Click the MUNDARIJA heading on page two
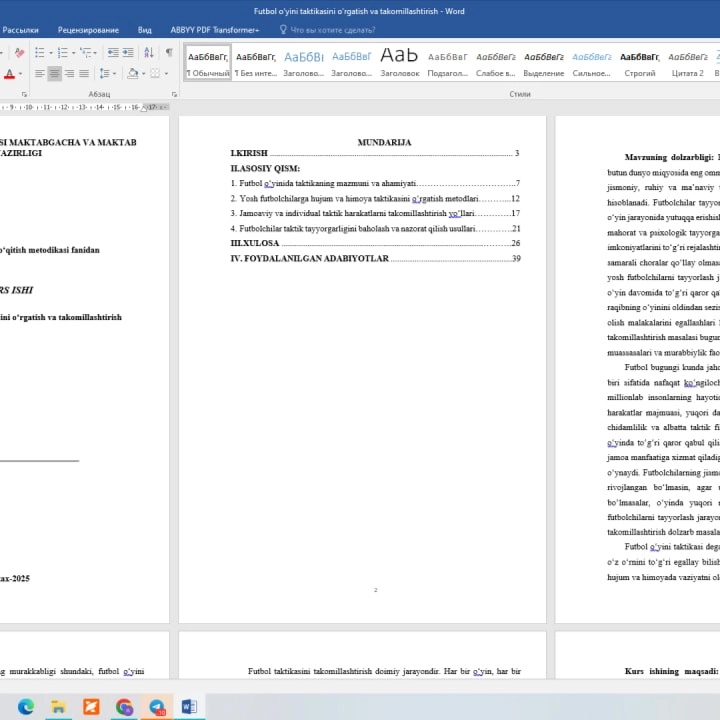Viewport: 720px width, 720px height. pos(384,142)
